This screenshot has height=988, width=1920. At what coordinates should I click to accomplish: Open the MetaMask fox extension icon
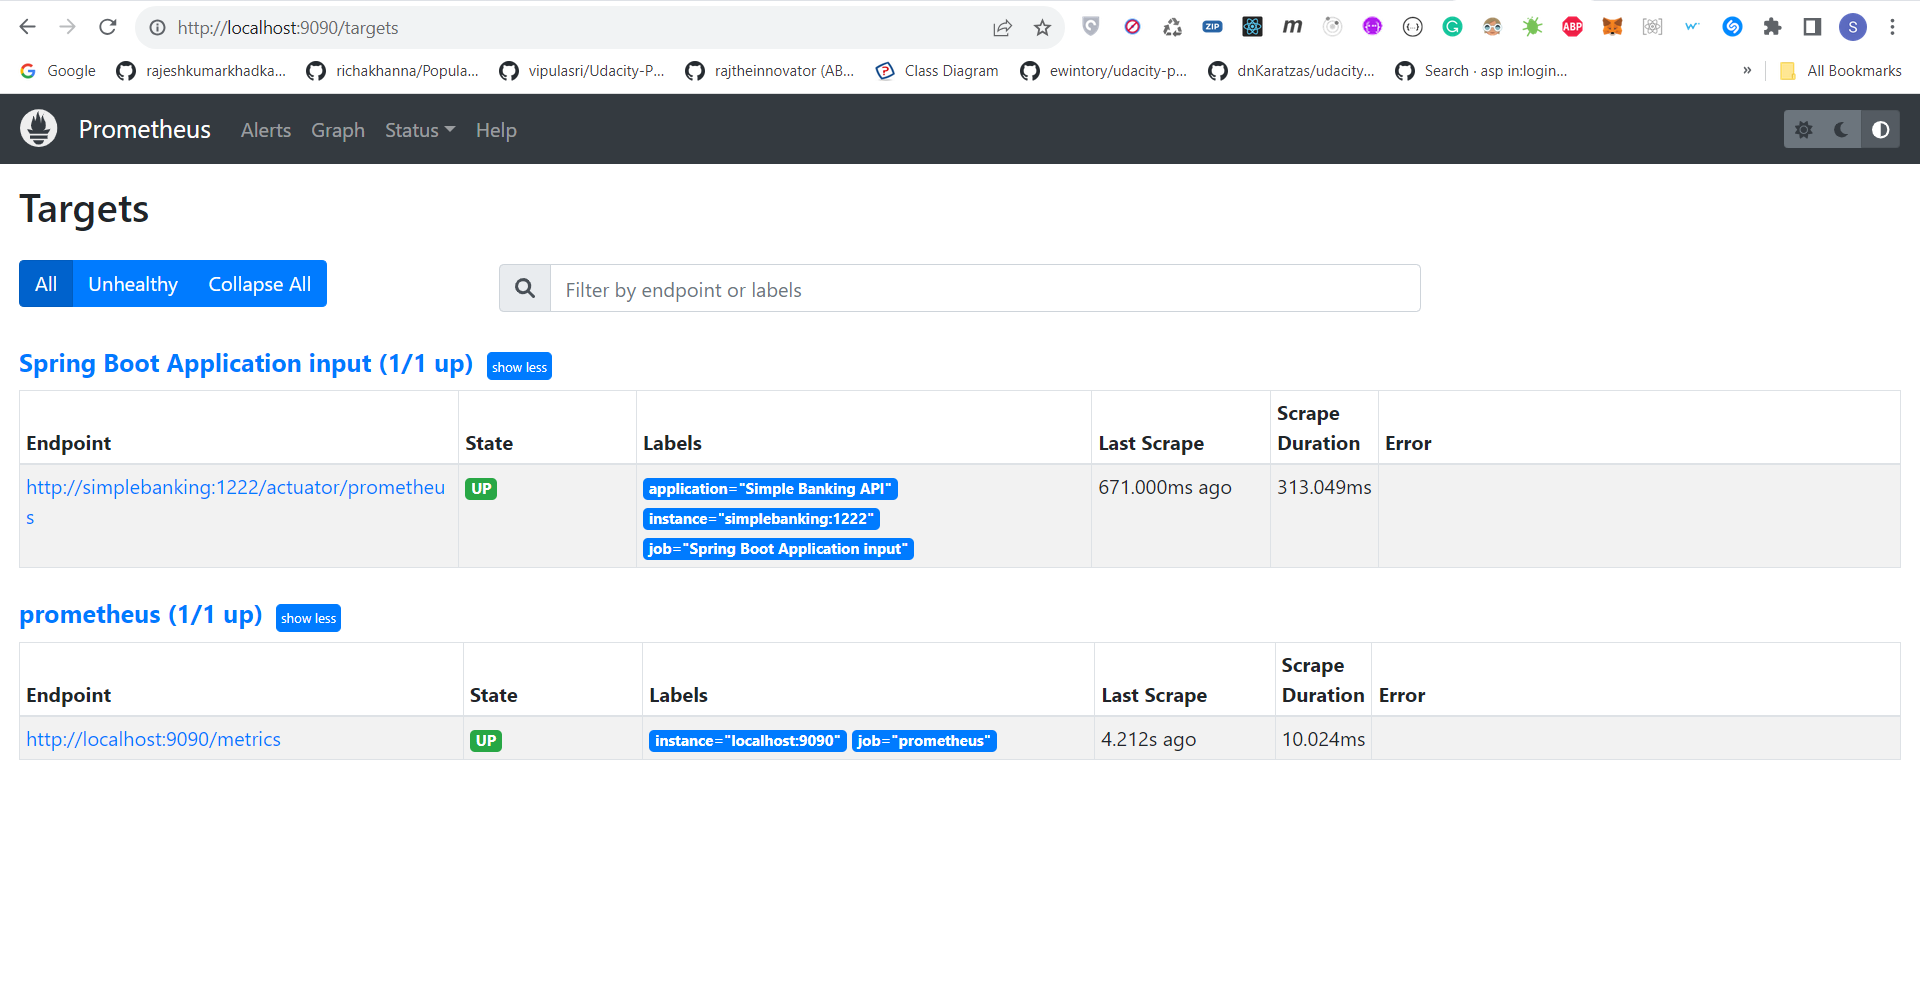pyautogui.click(x=1612, y=27)
